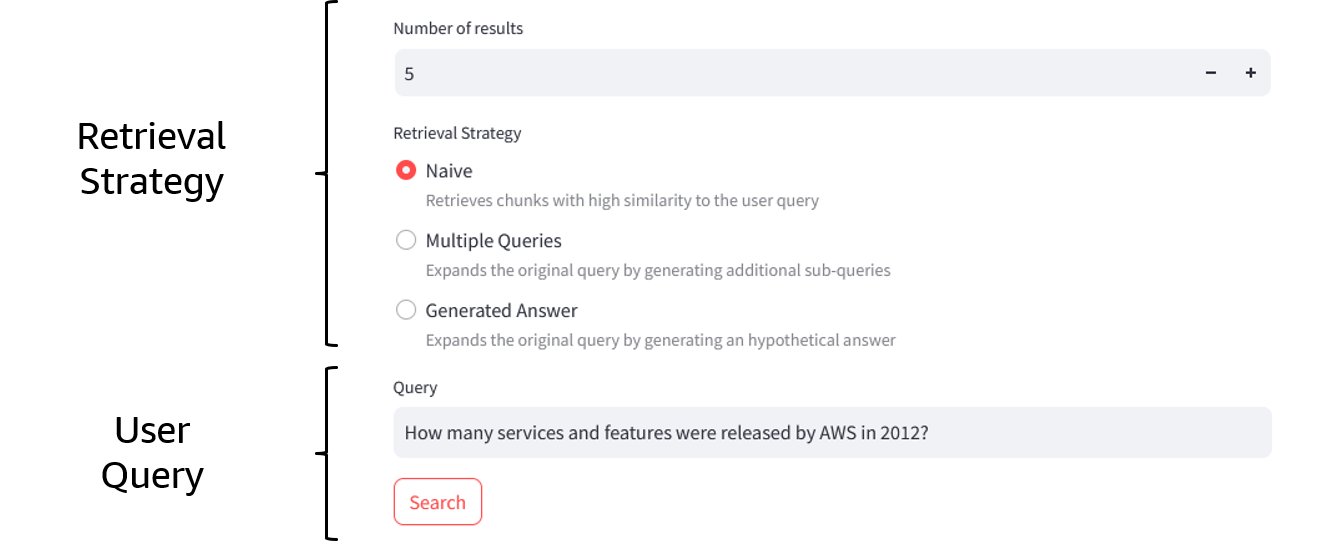Click the 'Query' field label

click(415, 388)
